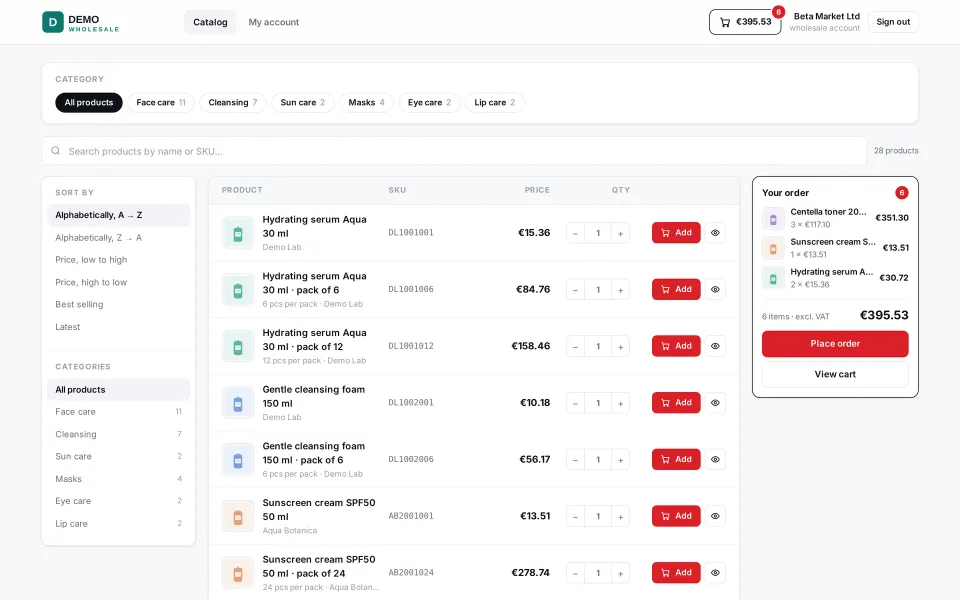Filter by Cleansing pill
960x600 pixels.
233,102
